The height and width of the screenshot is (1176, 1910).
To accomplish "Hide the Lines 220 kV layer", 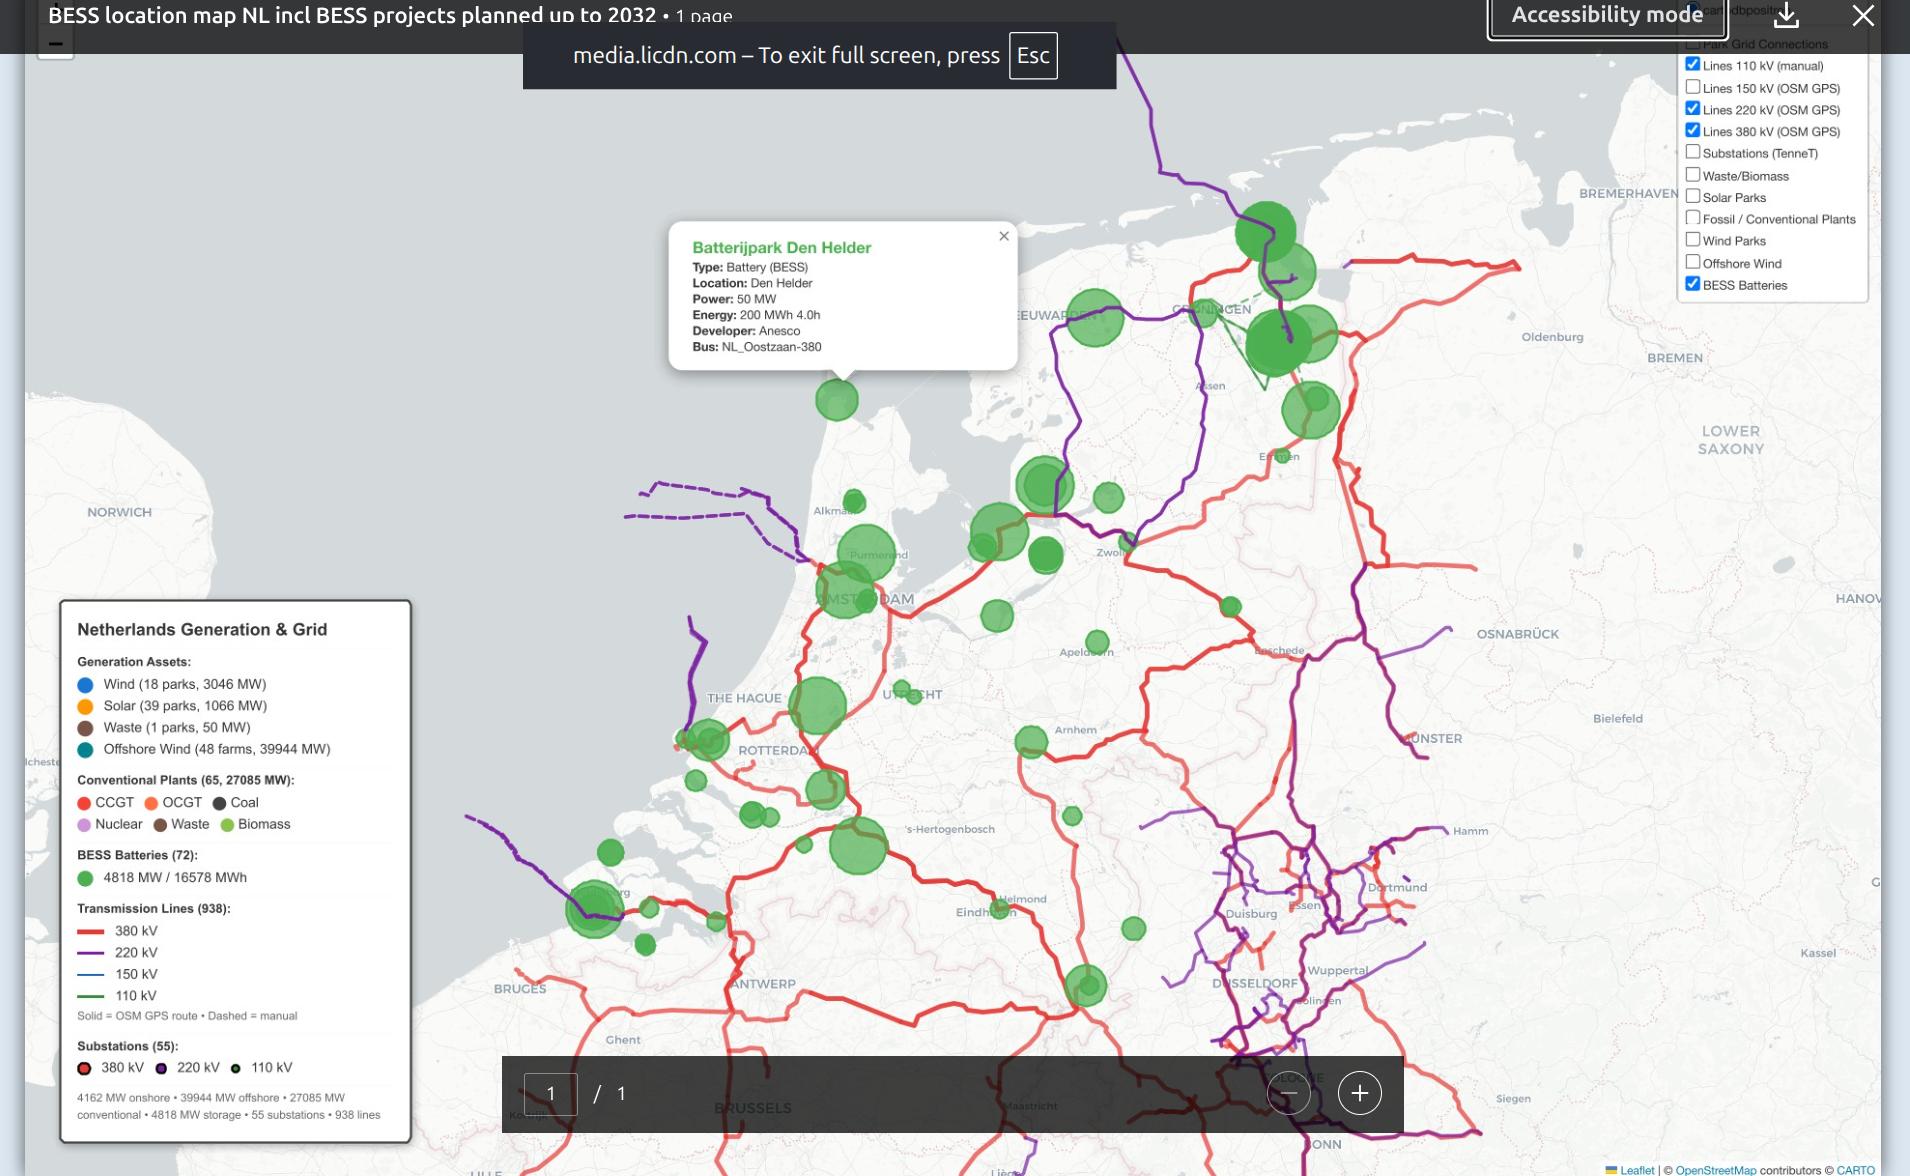I will (x=1692, y=109).
